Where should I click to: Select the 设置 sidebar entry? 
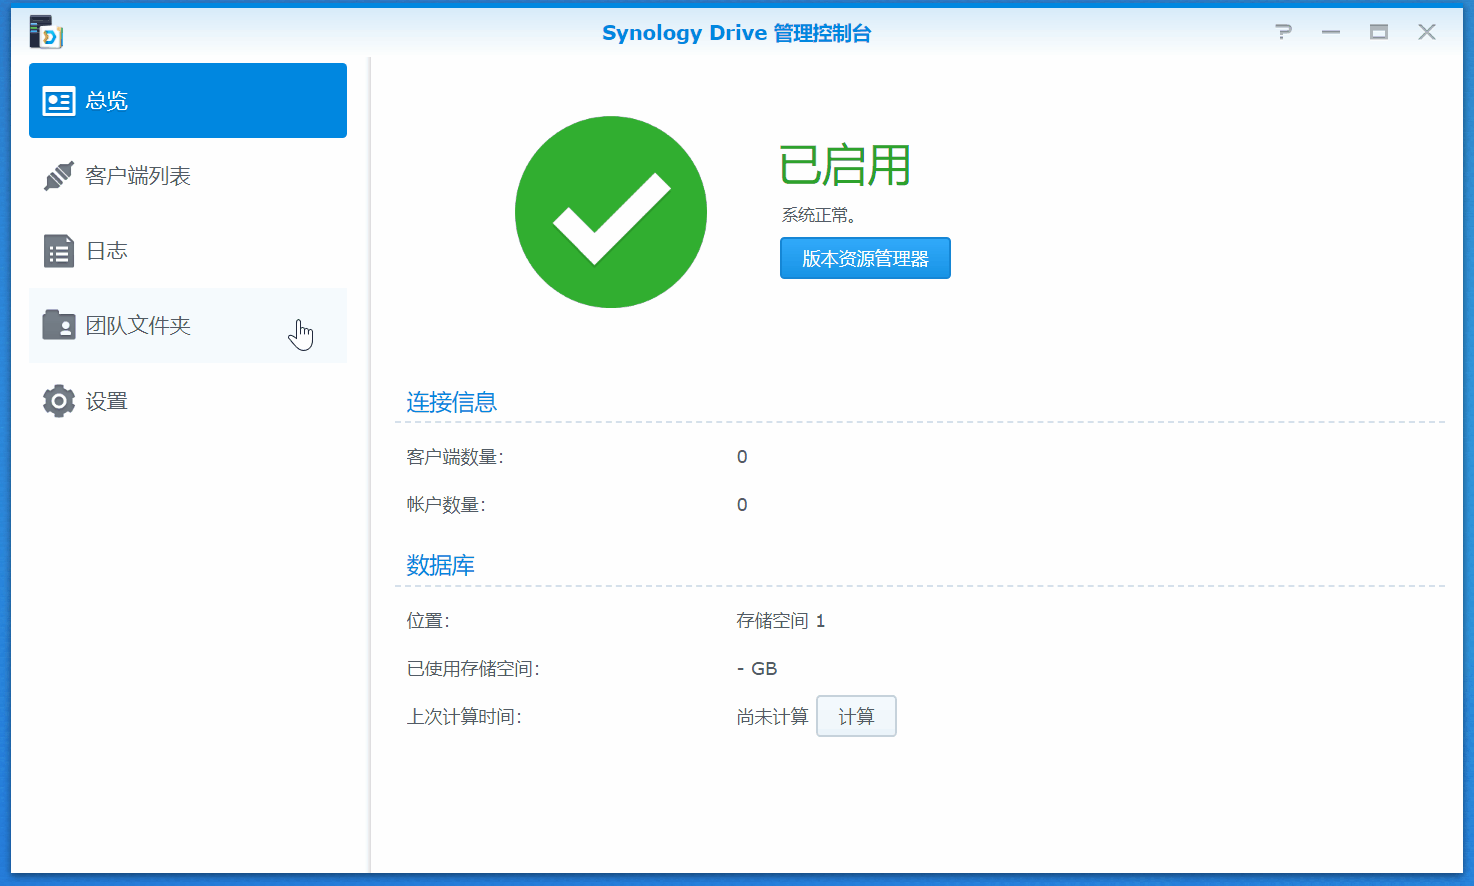[x=110, y=400]
